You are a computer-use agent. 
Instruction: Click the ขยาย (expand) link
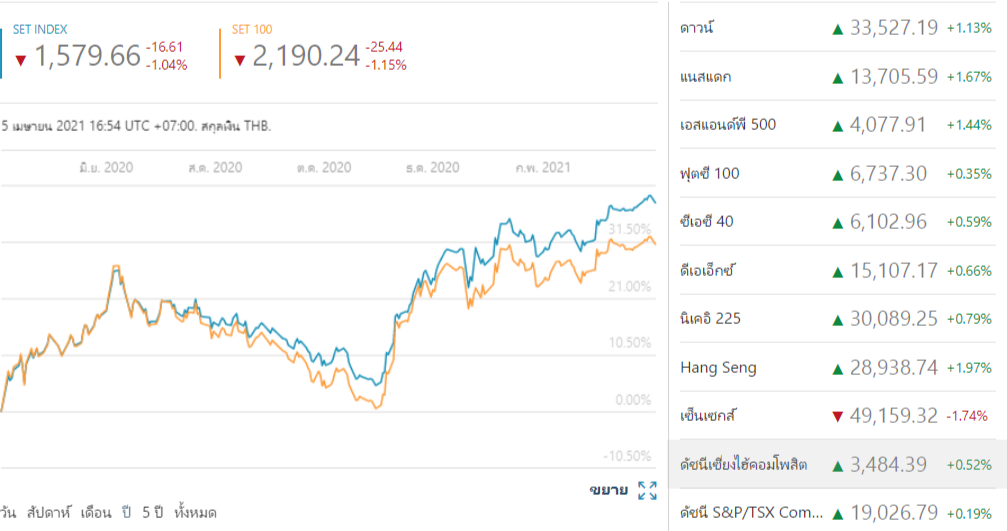pyautogui.click(x=609, y=490)
